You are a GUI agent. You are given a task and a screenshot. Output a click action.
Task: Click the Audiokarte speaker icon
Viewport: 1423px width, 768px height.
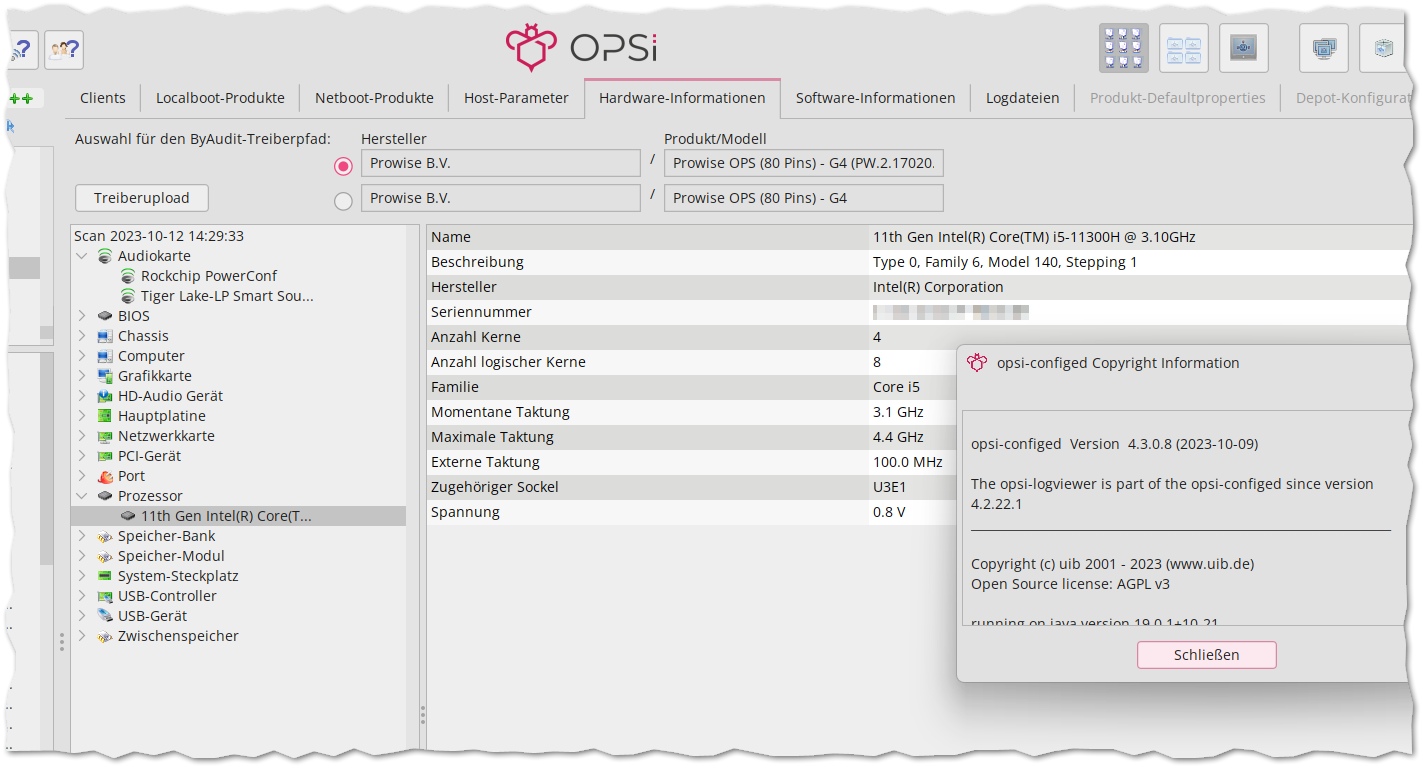105,256
